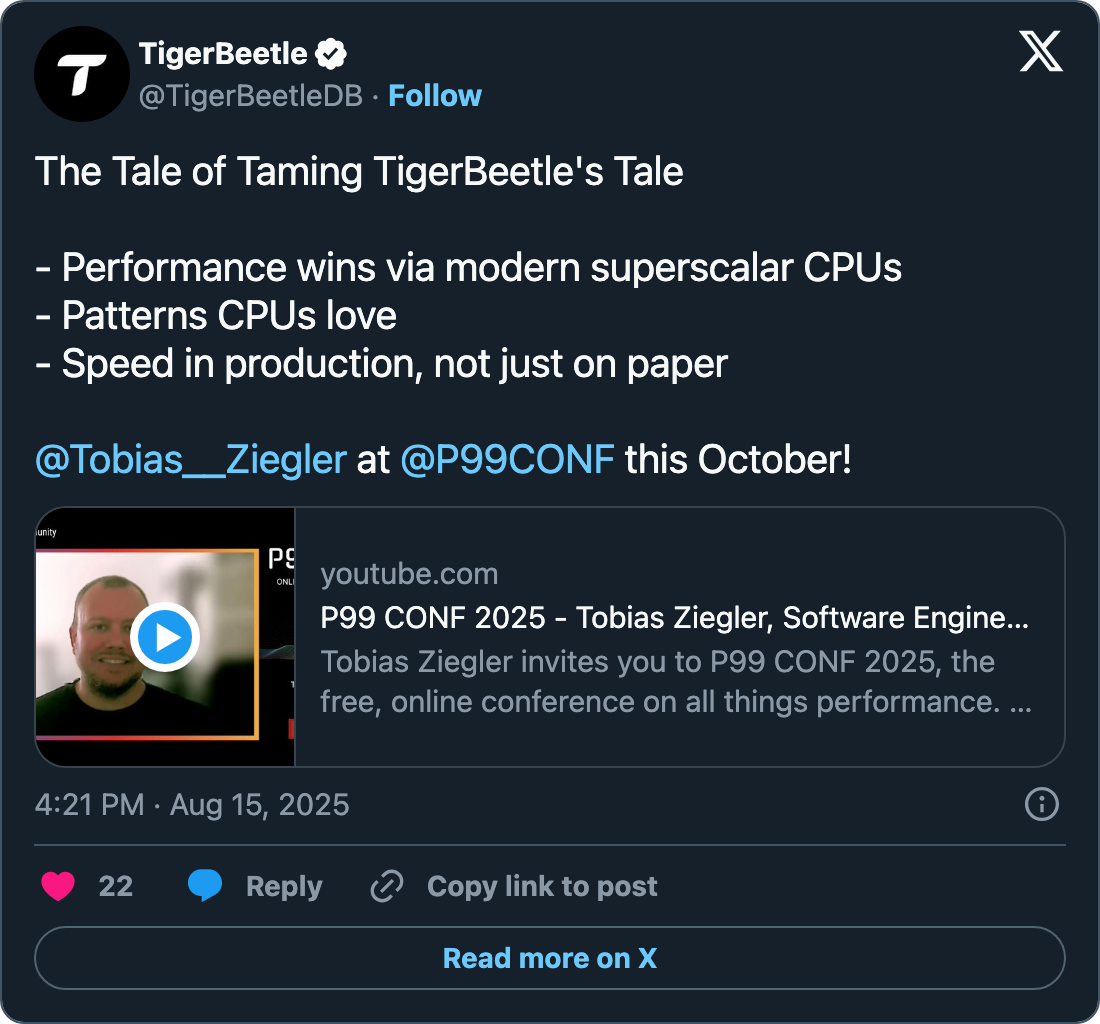
Task: Open the TigerBeetle display name
Action: pyautogui.click(x=223, y=53)
